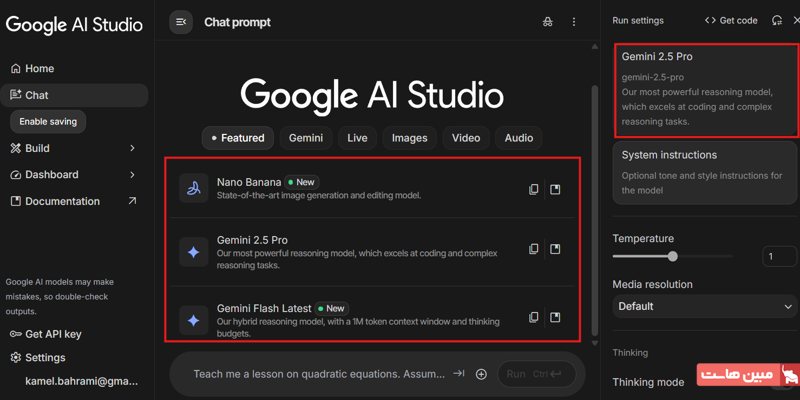800x400 pixels.
Task: Select the Video filter tab
Action: 466,138
